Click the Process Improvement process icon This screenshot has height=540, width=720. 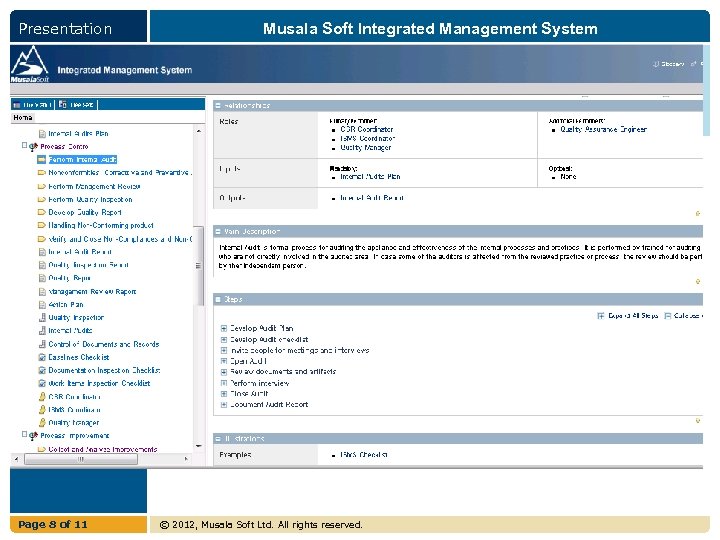(x=34, y=435)
